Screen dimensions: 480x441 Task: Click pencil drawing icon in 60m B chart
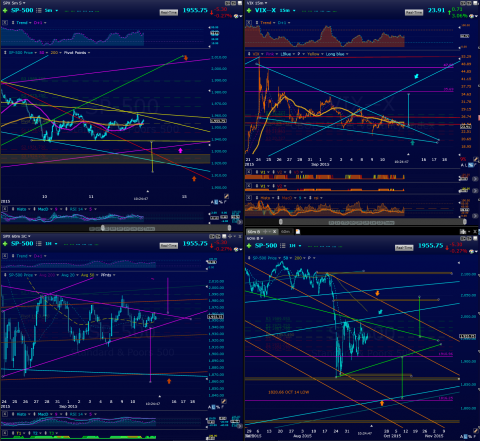tap(475, 431)
